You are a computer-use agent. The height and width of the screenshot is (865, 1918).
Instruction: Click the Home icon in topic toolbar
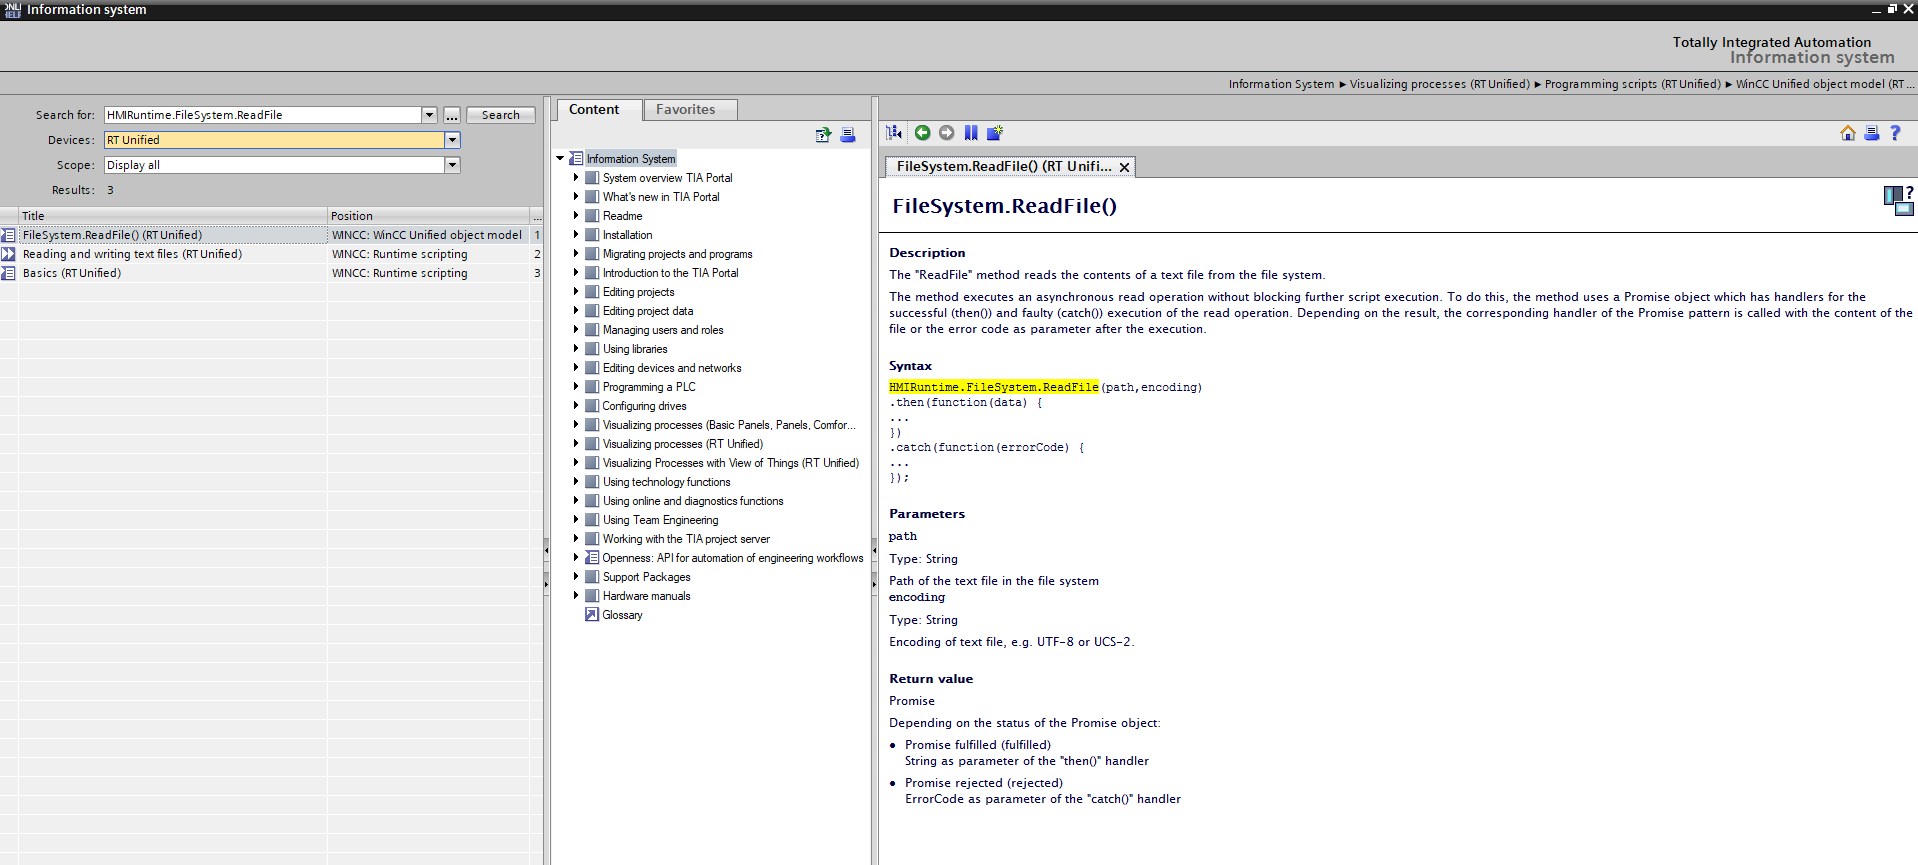pos(1847,133)
